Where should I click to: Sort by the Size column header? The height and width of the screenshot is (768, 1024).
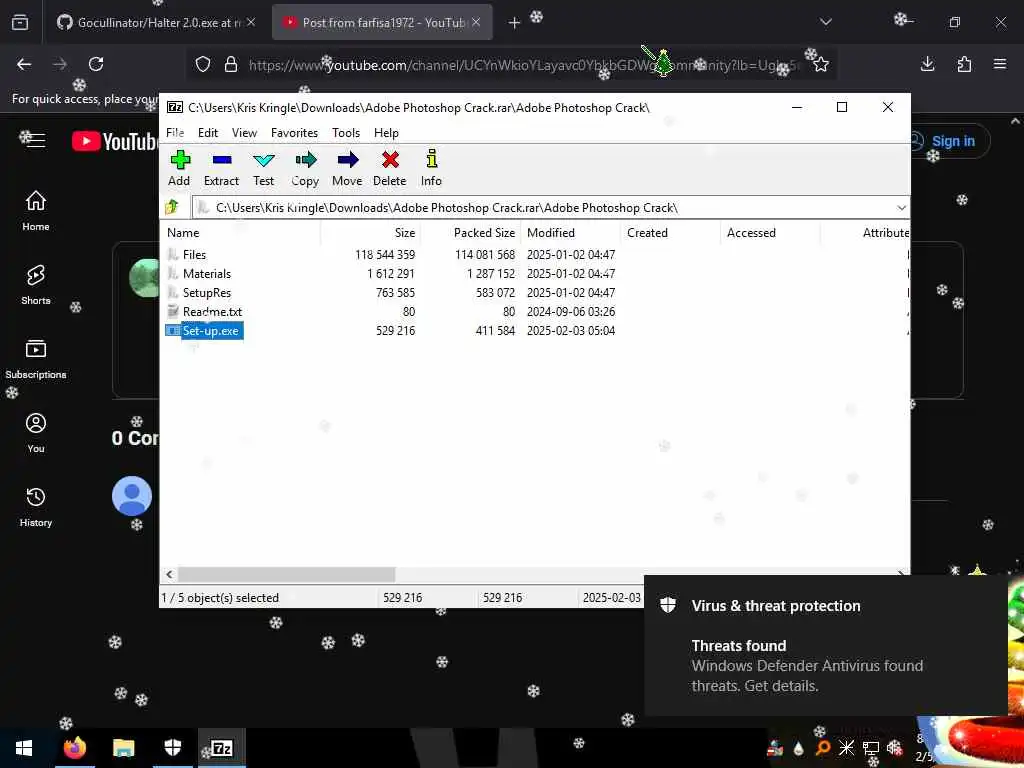click(x=370, y=233)
